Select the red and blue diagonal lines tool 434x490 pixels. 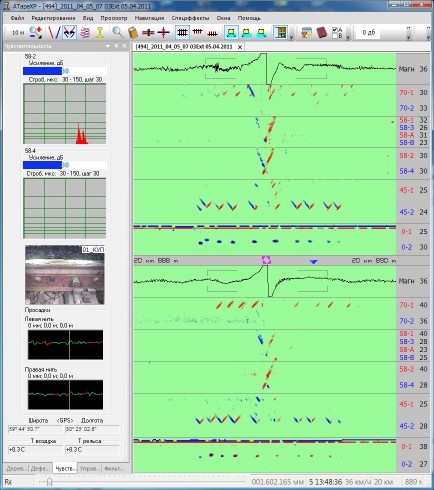(x=54, y=32)
